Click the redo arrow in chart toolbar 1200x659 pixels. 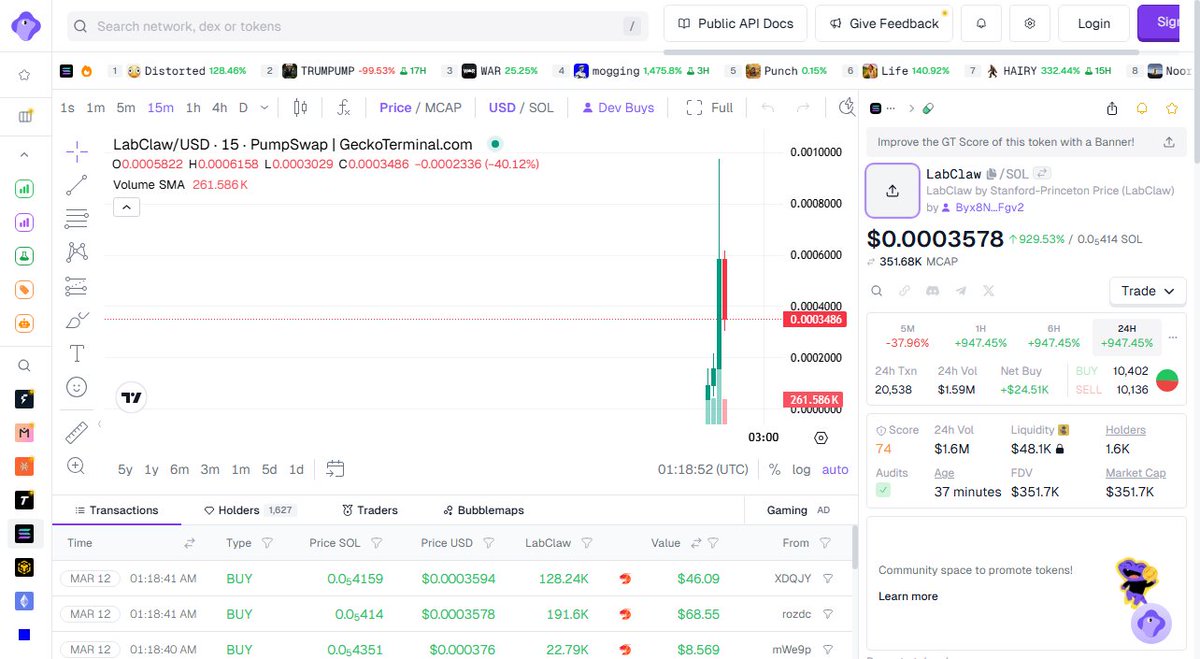coord(802,107)
